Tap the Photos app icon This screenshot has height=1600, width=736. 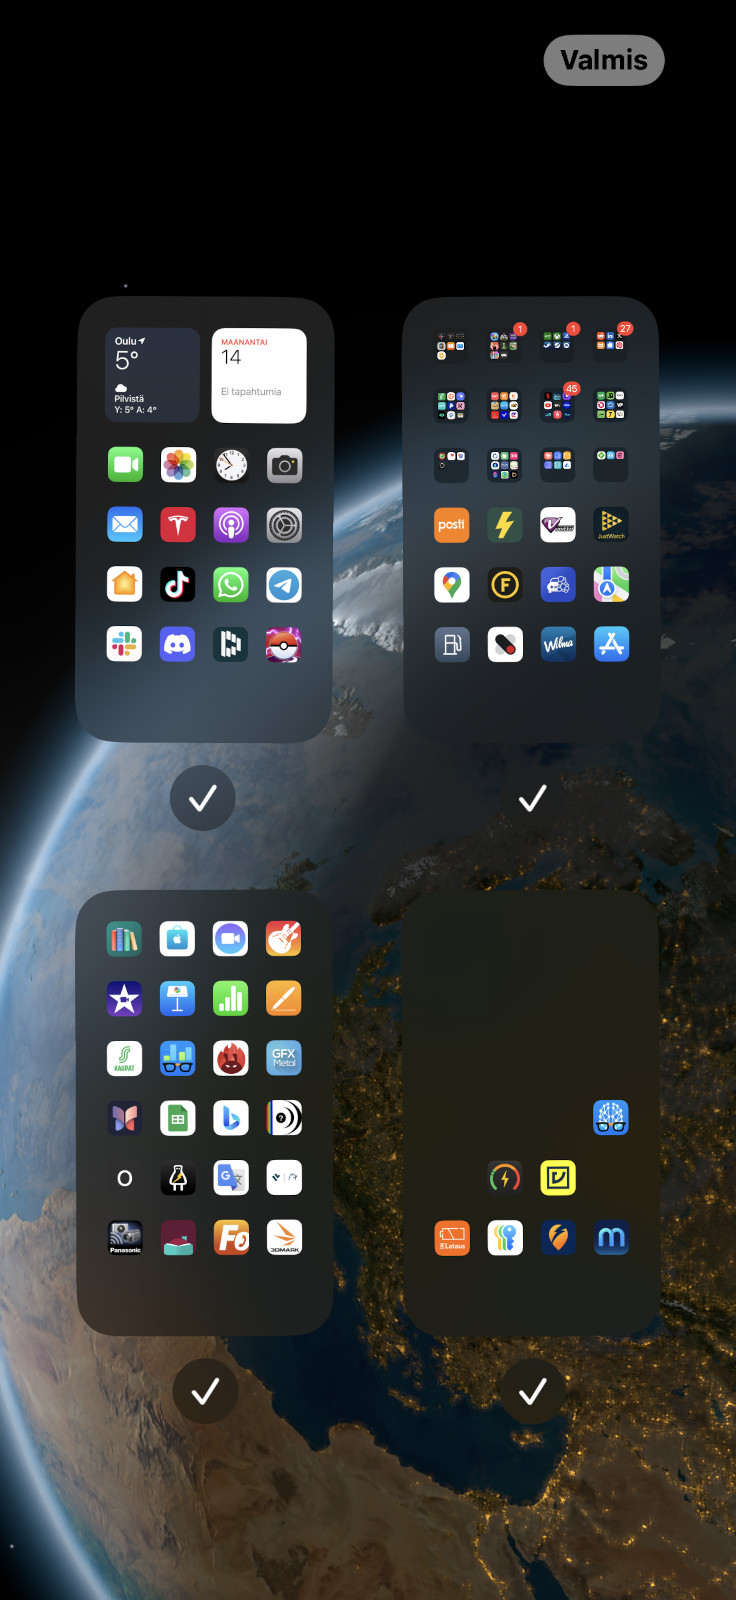coord(178,465)
